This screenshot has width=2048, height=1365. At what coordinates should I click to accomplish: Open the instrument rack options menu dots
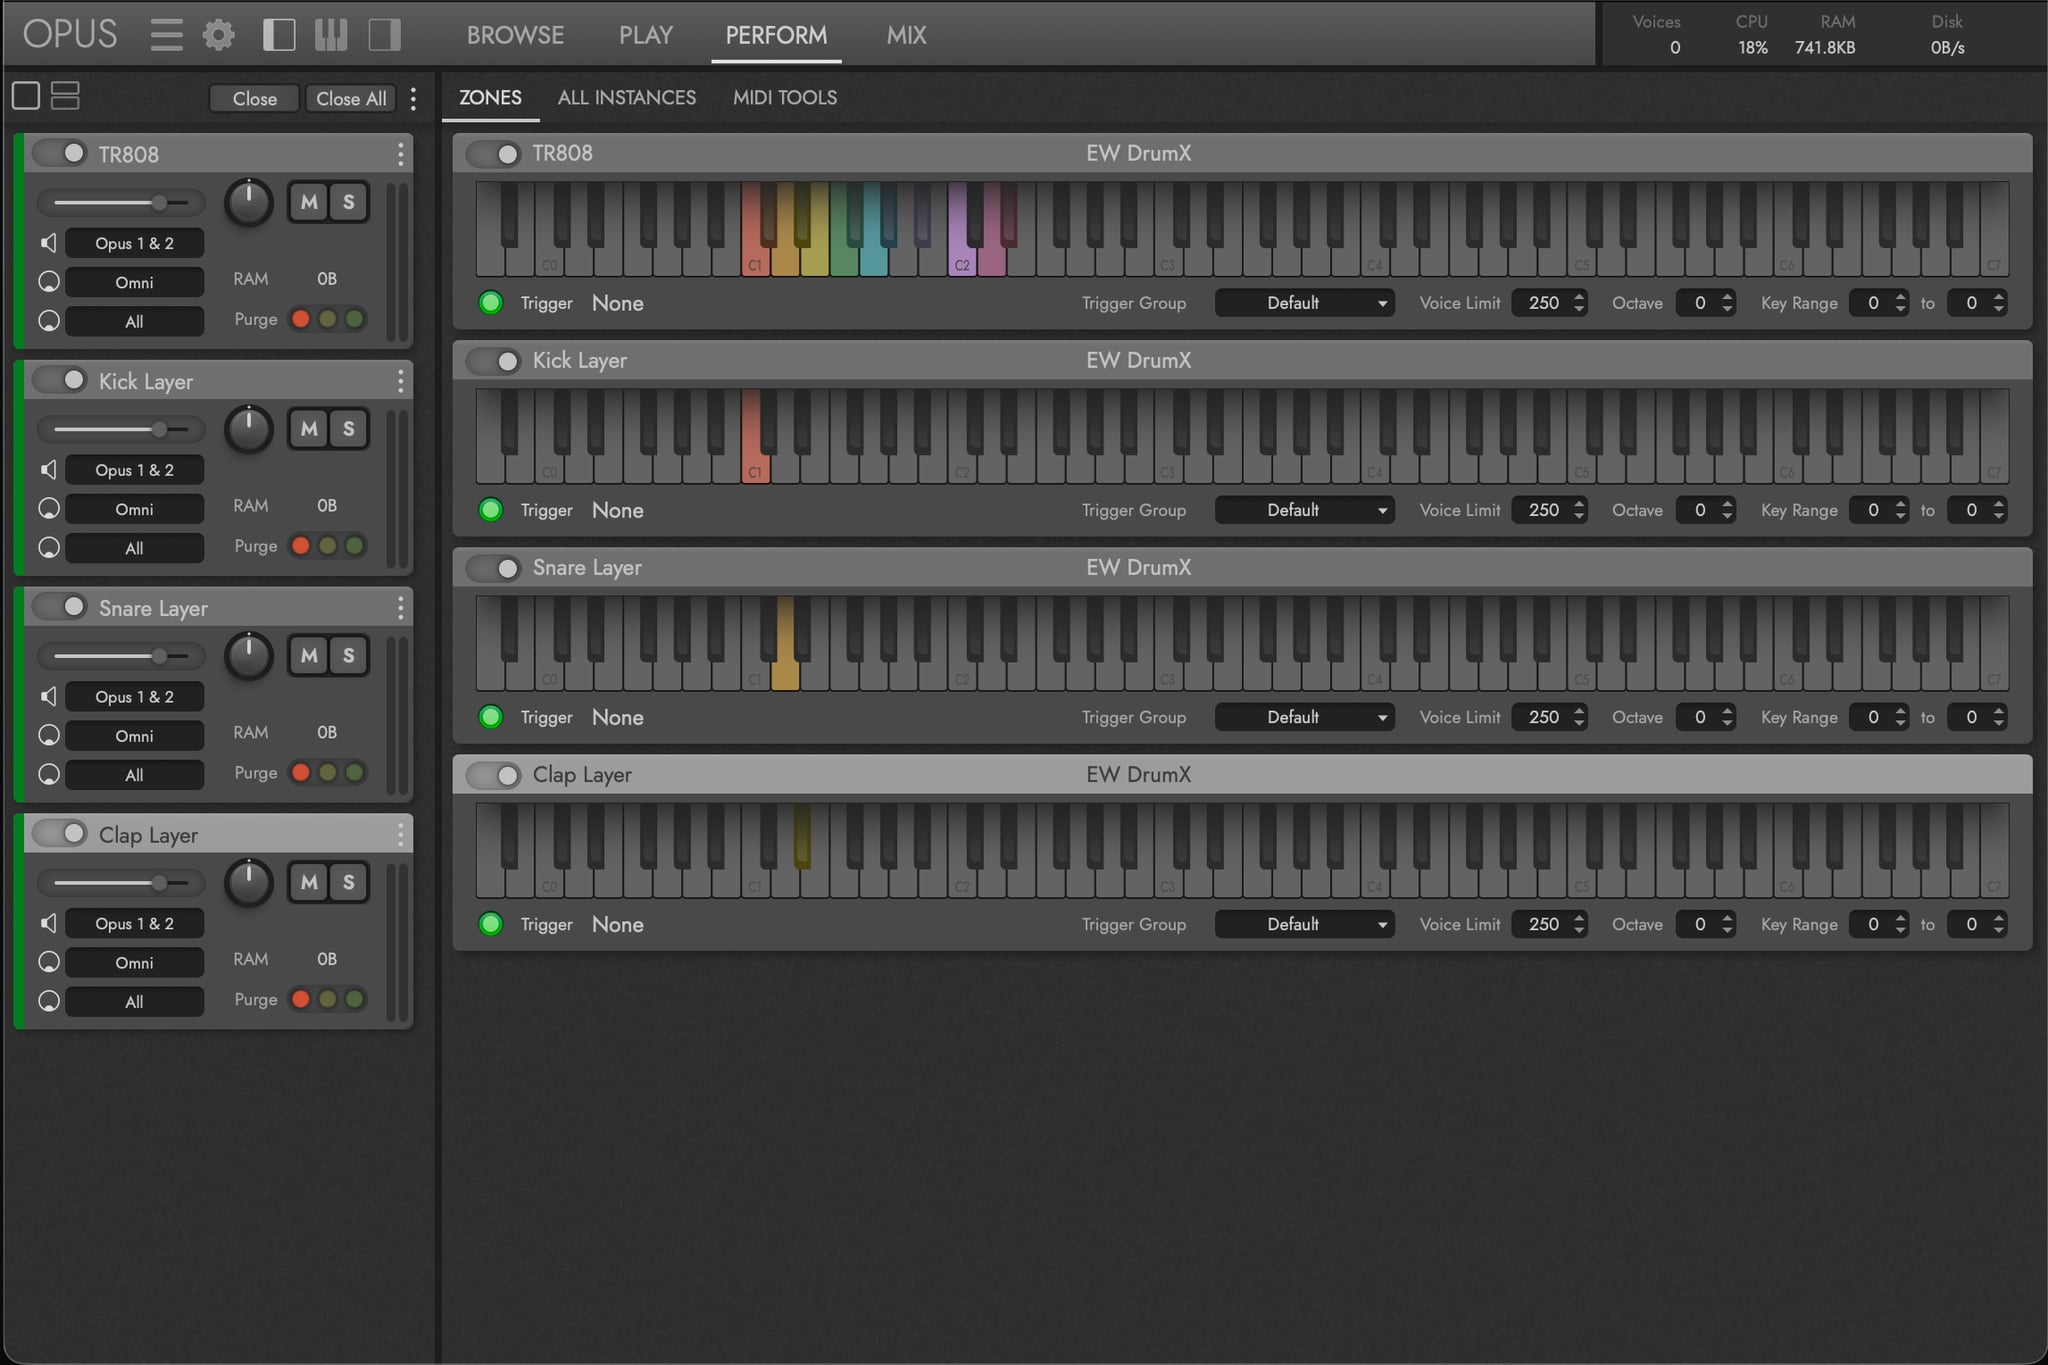(x=413, y=98)
